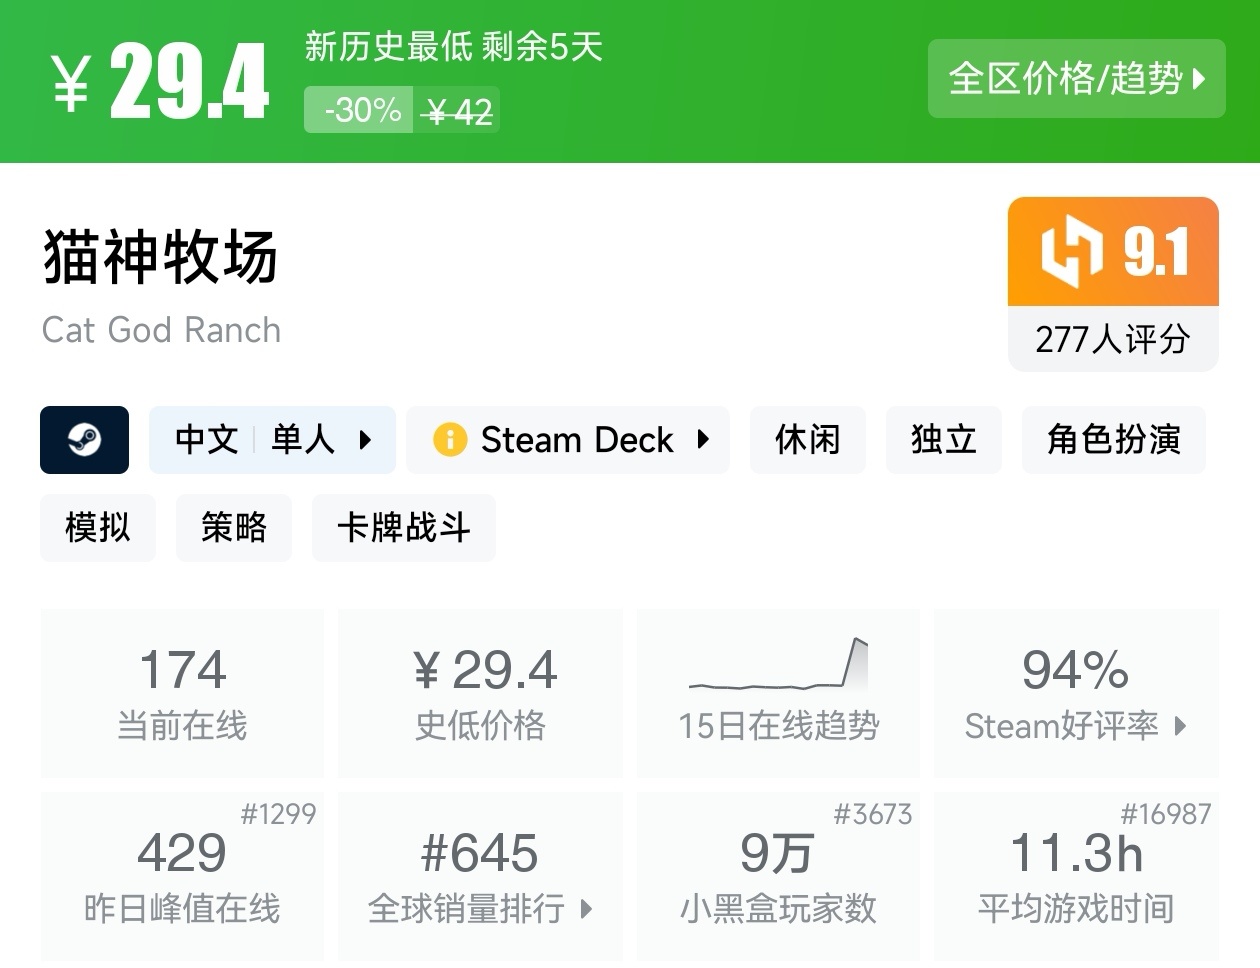The image size is (1260, 968).
Task: Tap the 11.3h 平均游戏时间 stat card
Action: 1076,876
